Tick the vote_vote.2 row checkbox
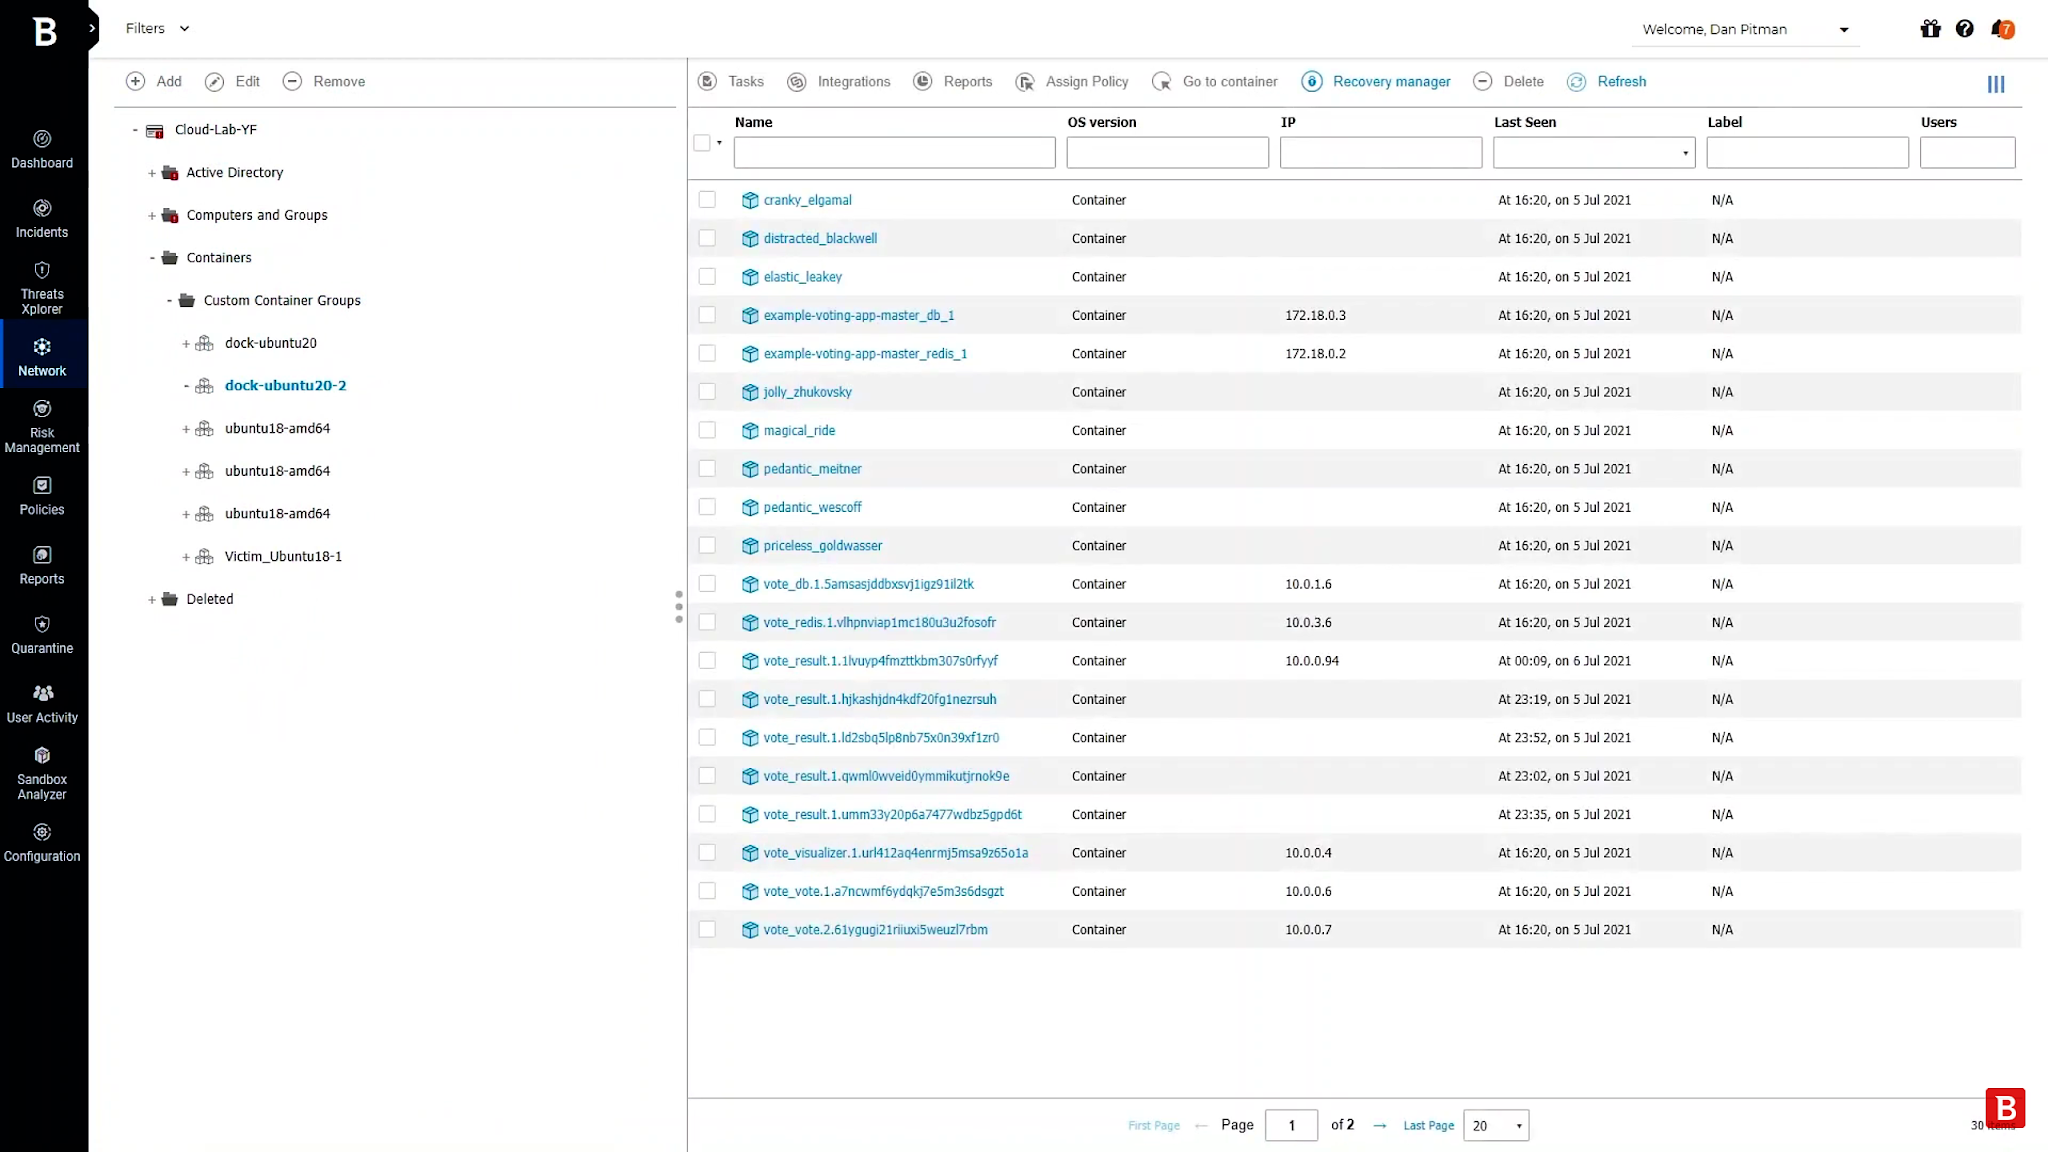 coord(707,930)
